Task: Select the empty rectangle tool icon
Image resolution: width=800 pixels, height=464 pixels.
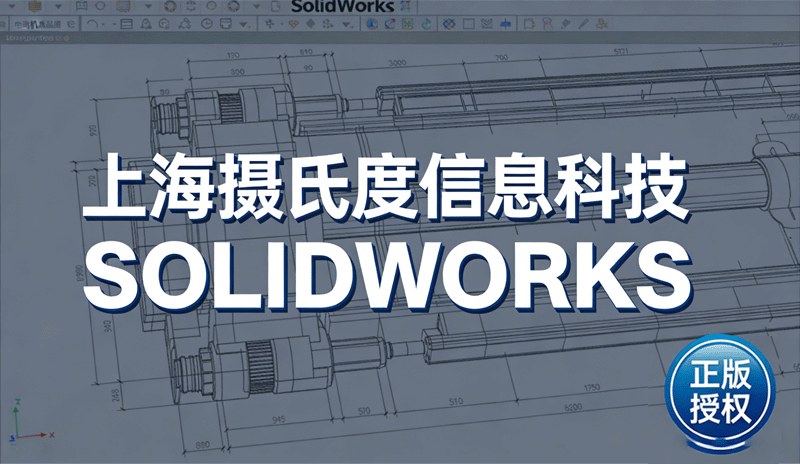Action: [469, 24]
